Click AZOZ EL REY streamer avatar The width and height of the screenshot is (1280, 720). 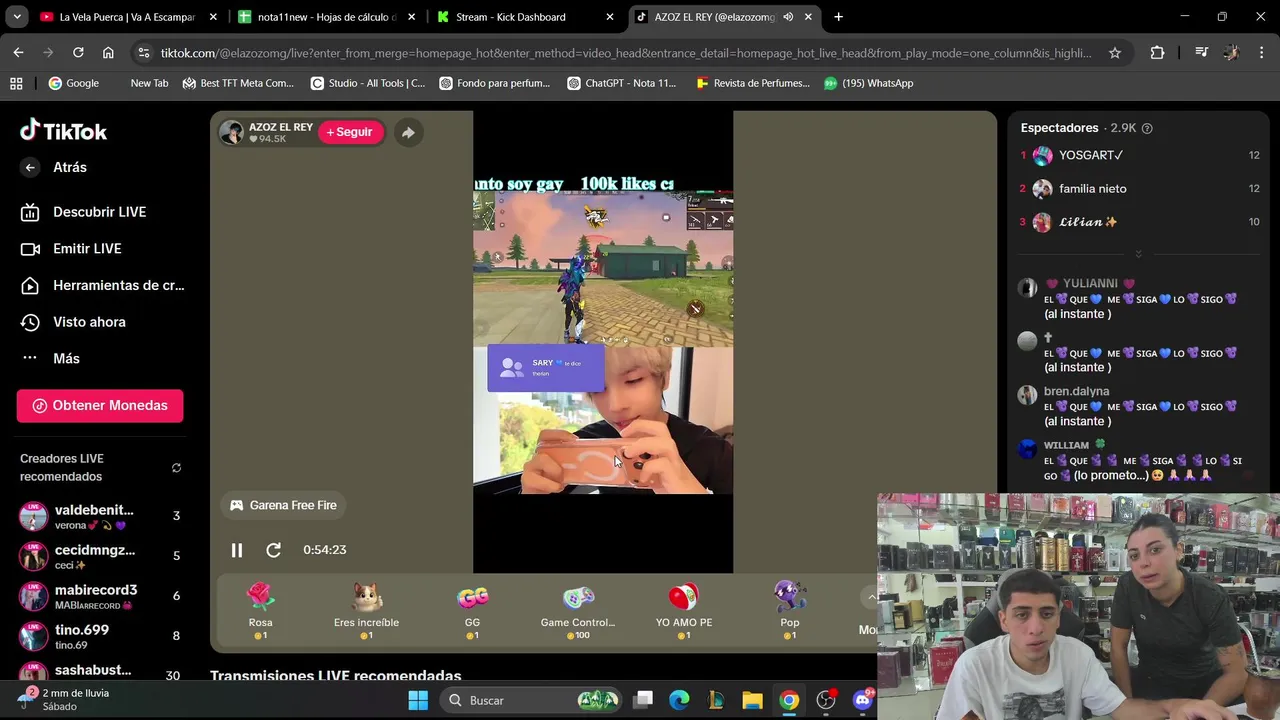[x=232, y=132]
